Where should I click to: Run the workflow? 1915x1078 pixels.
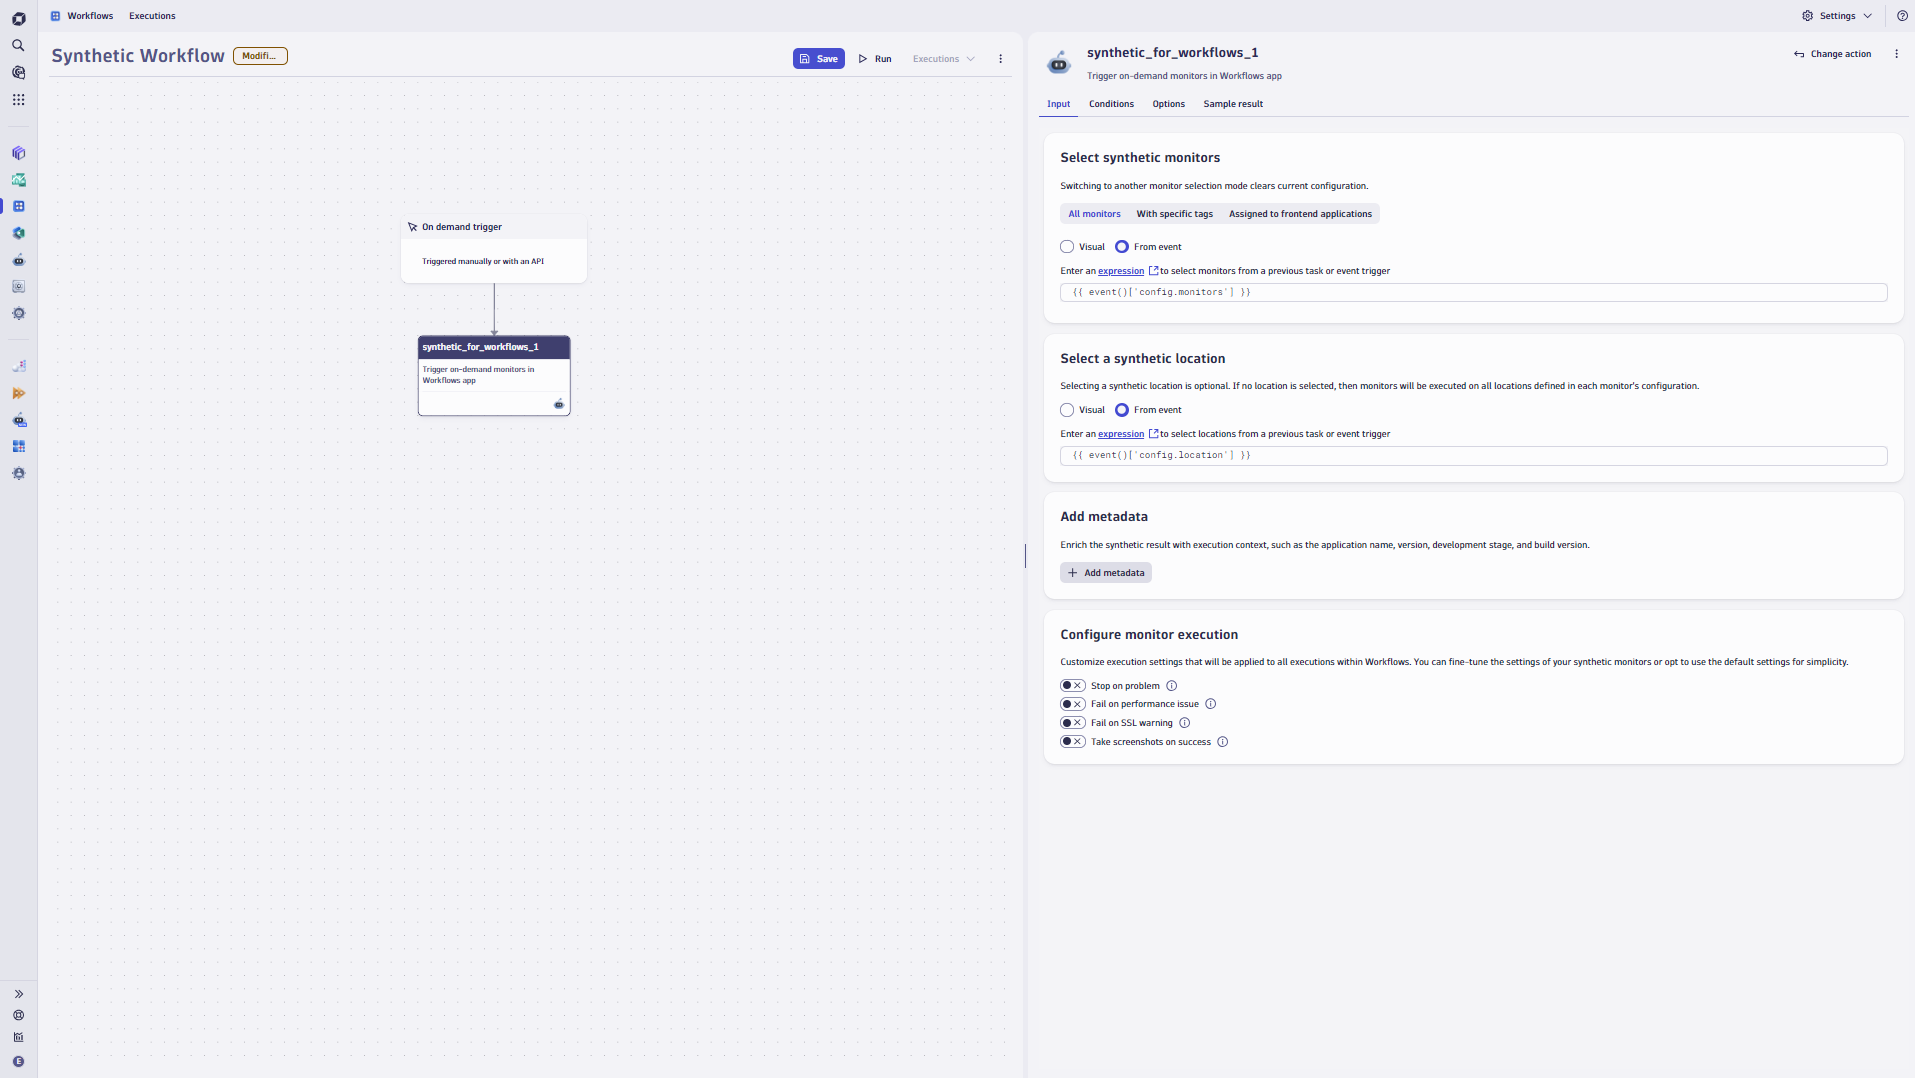[875, 59]
